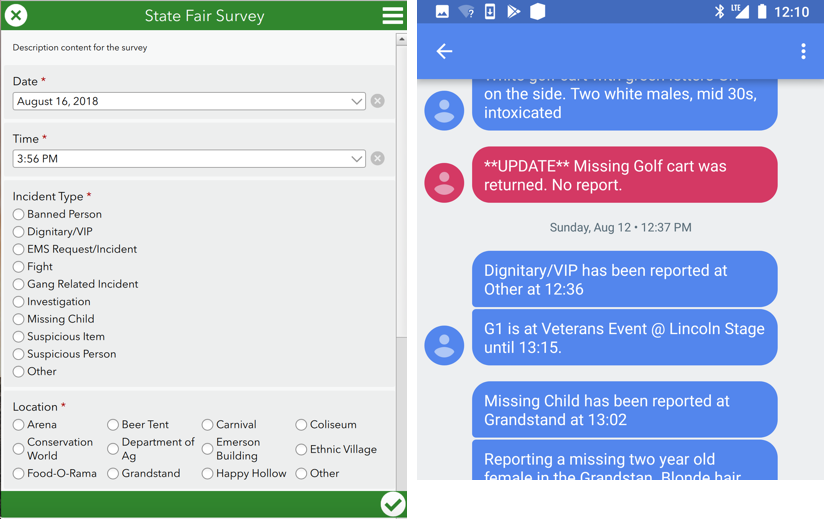Viewport: 824px width, 519px height.
Task: Open the Time dropdown
Action: (357, 158)
